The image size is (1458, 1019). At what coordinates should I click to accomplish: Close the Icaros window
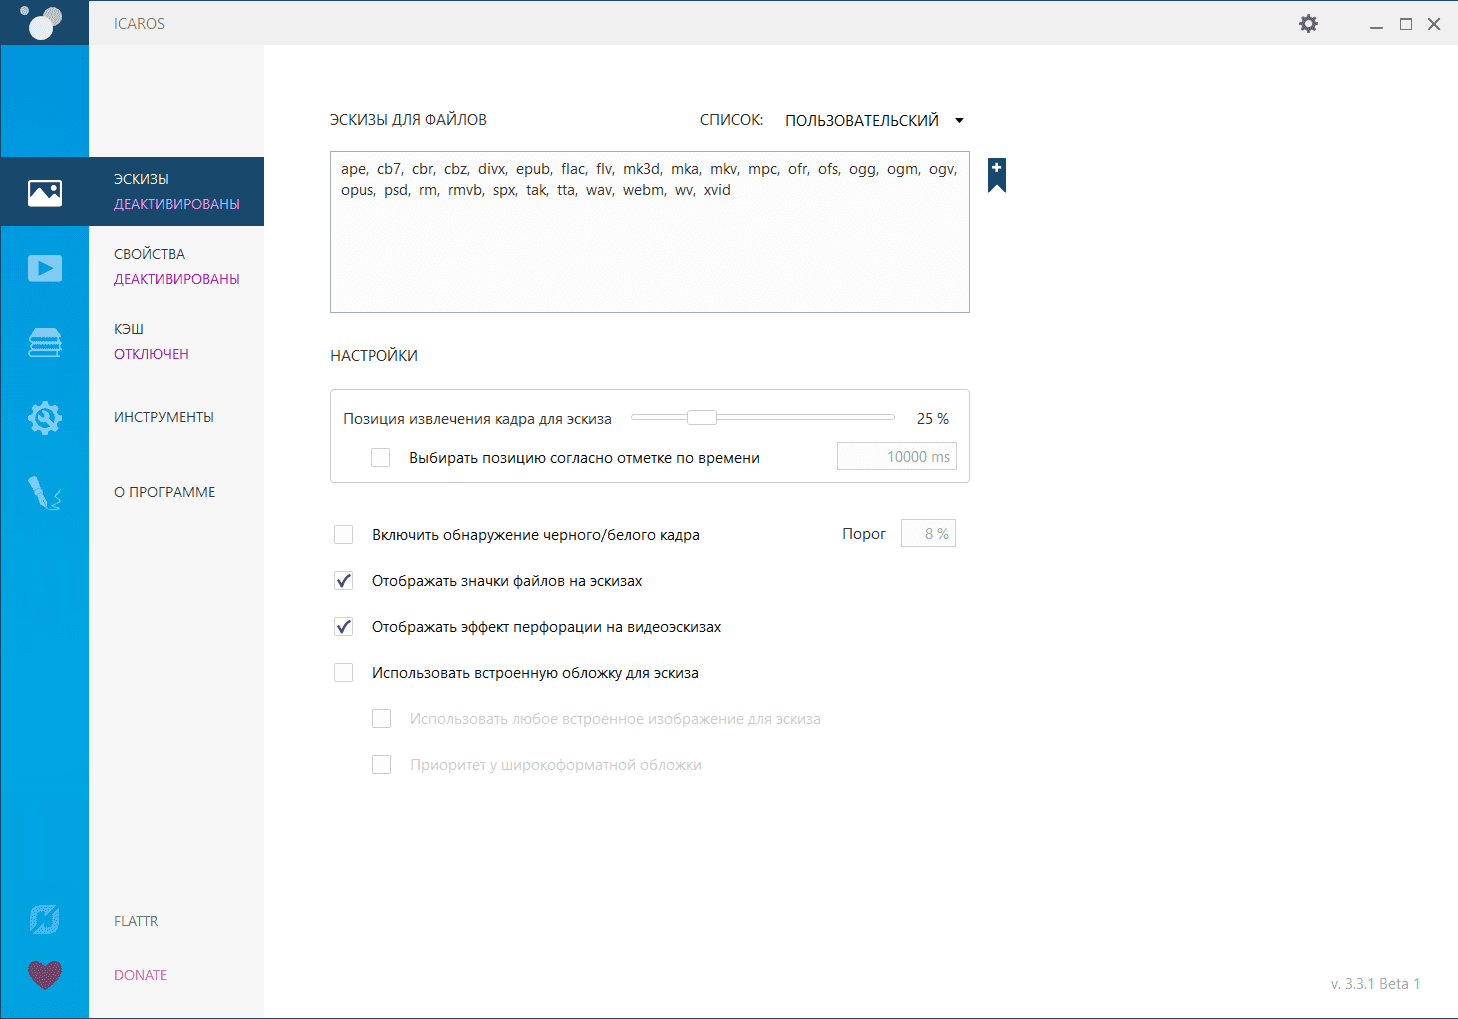[1434, 24]
